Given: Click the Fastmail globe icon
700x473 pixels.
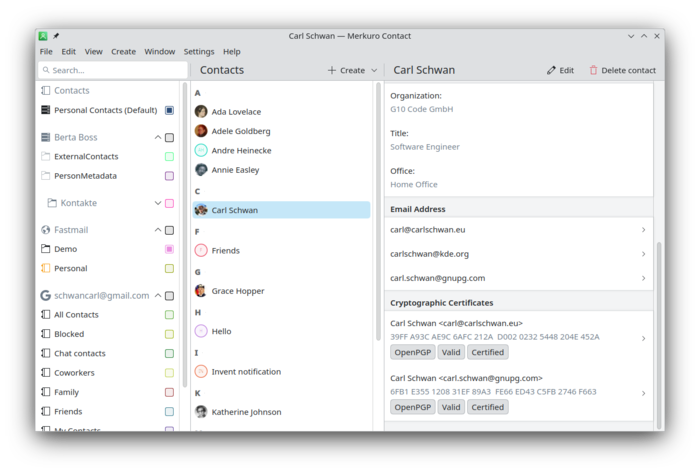Looking at the screenshot, I should 46,230.
